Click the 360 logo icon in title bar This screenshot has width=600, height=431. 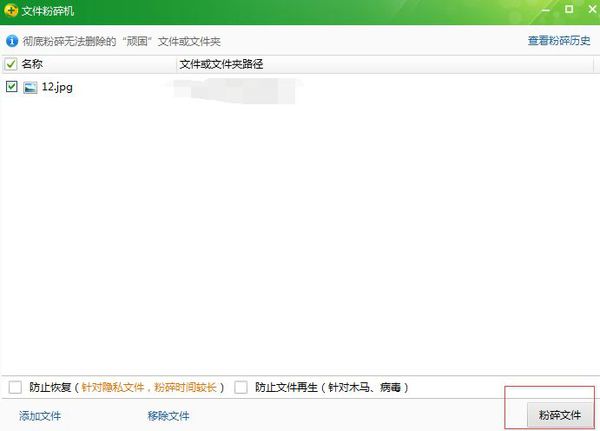tap(11, 10)
